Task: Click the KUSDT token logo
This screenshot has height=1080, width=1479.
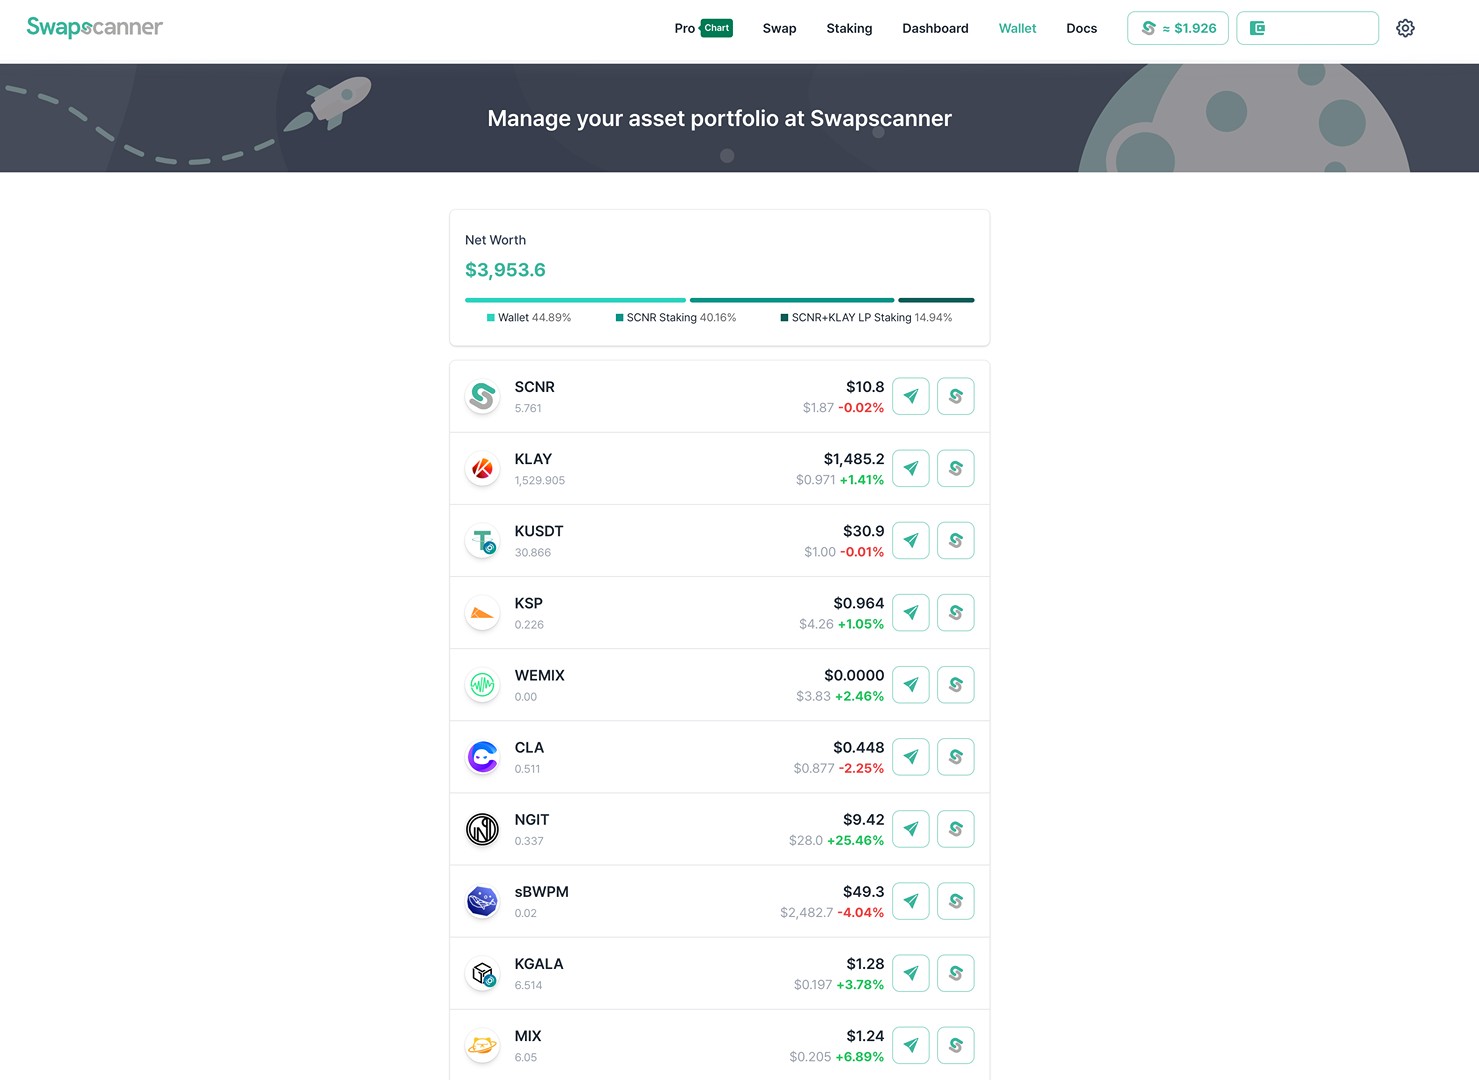Action: [x=483, y=540]
